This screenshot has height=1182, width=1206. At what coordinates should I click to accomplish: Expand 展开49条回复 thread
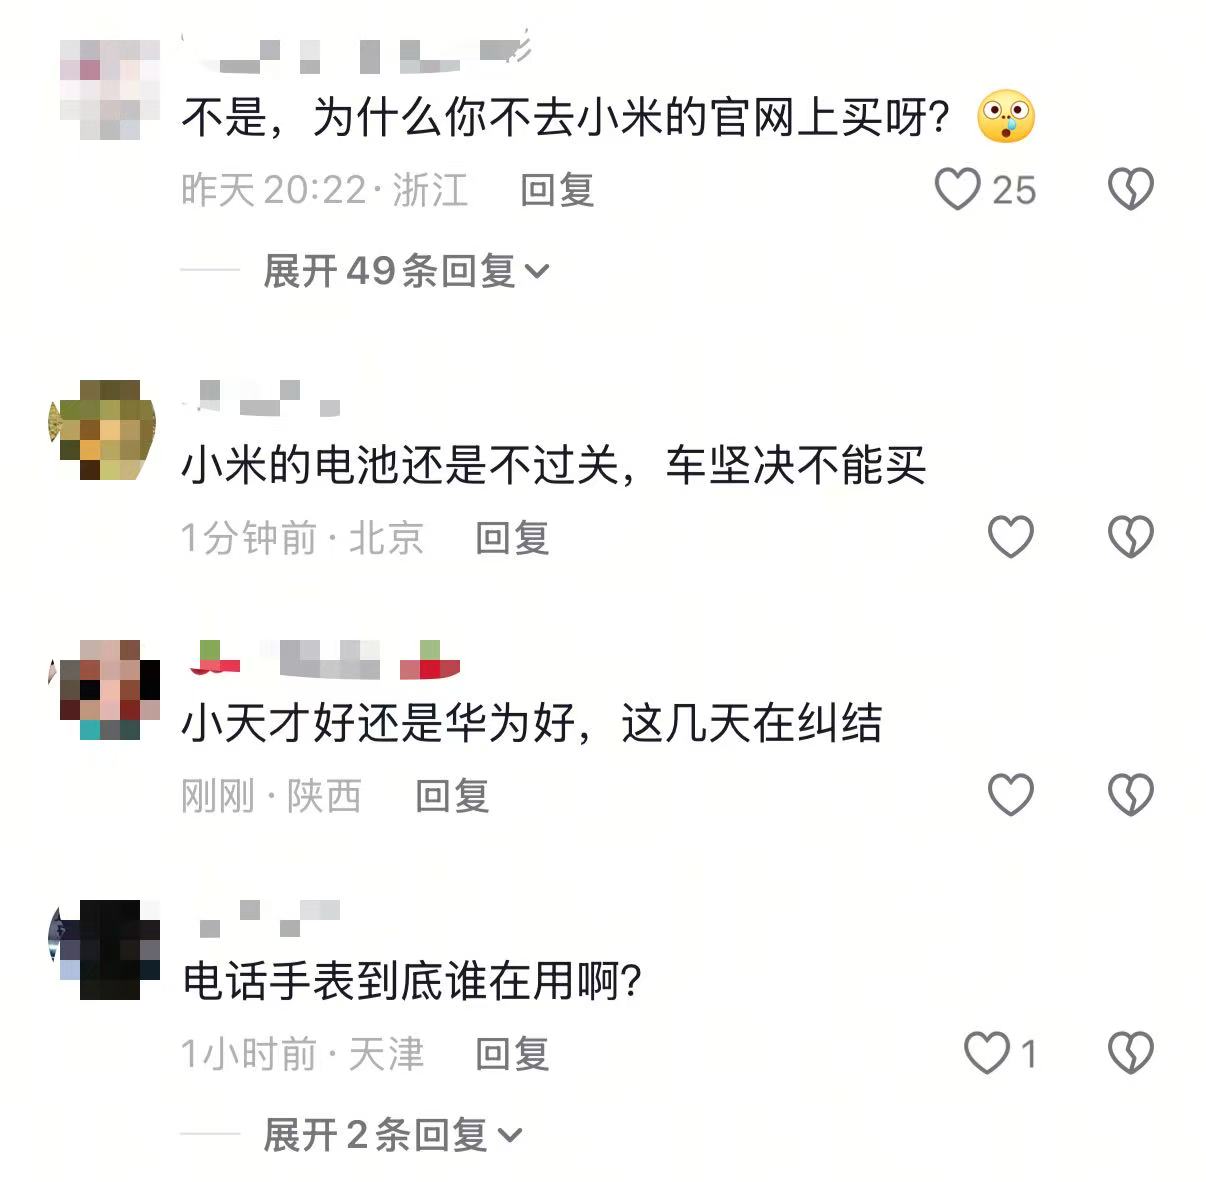click(406, 271)
